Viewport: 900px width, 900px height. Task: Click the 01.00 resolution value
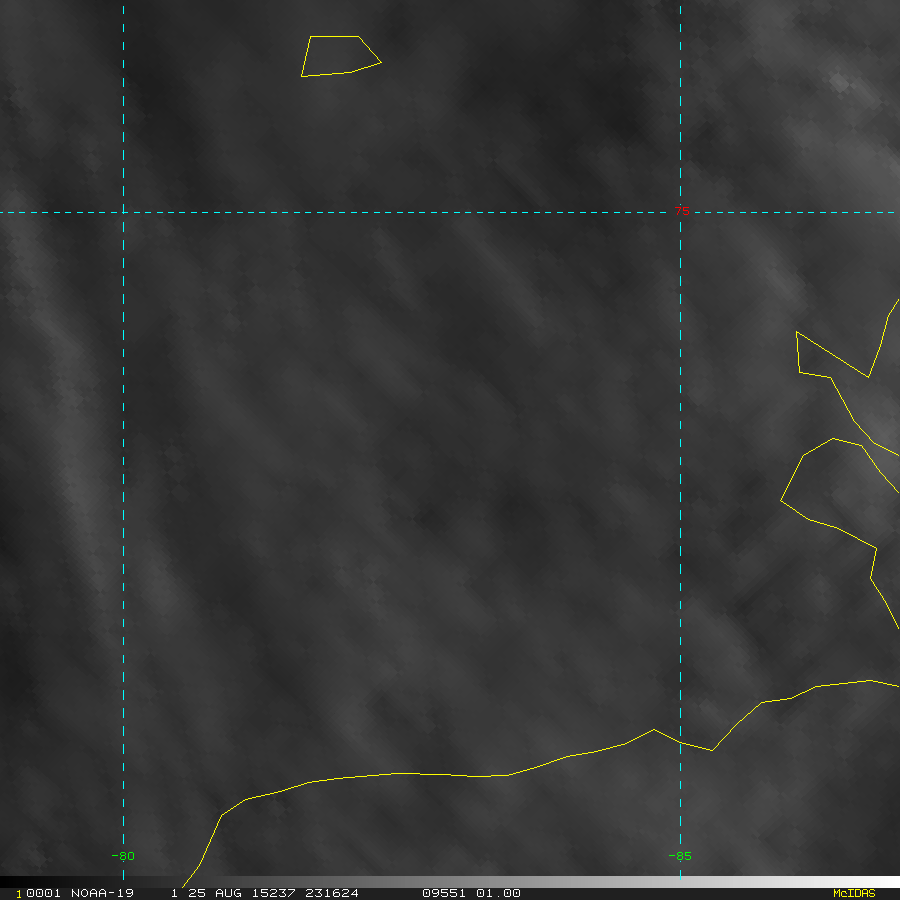(498, 893)
